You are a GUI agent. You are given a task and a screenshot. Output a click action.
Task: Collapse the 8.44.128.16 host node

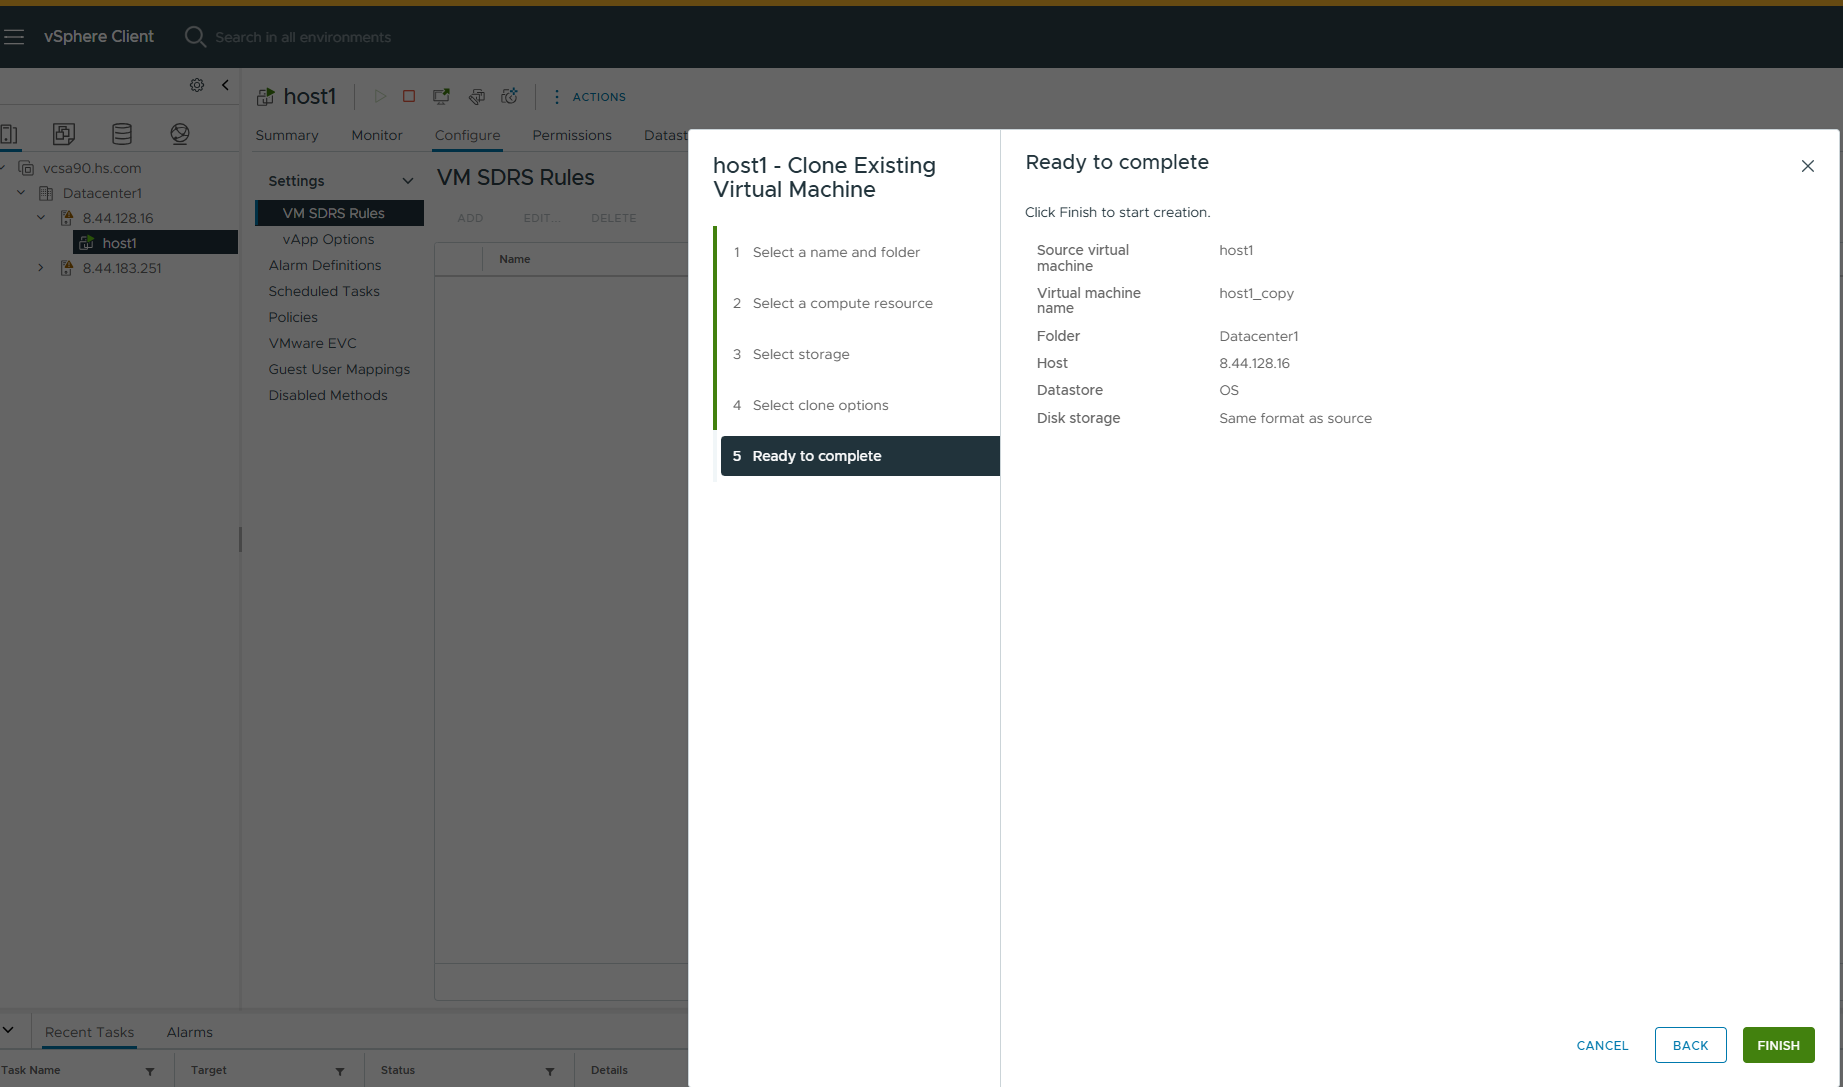click(41, 217)
